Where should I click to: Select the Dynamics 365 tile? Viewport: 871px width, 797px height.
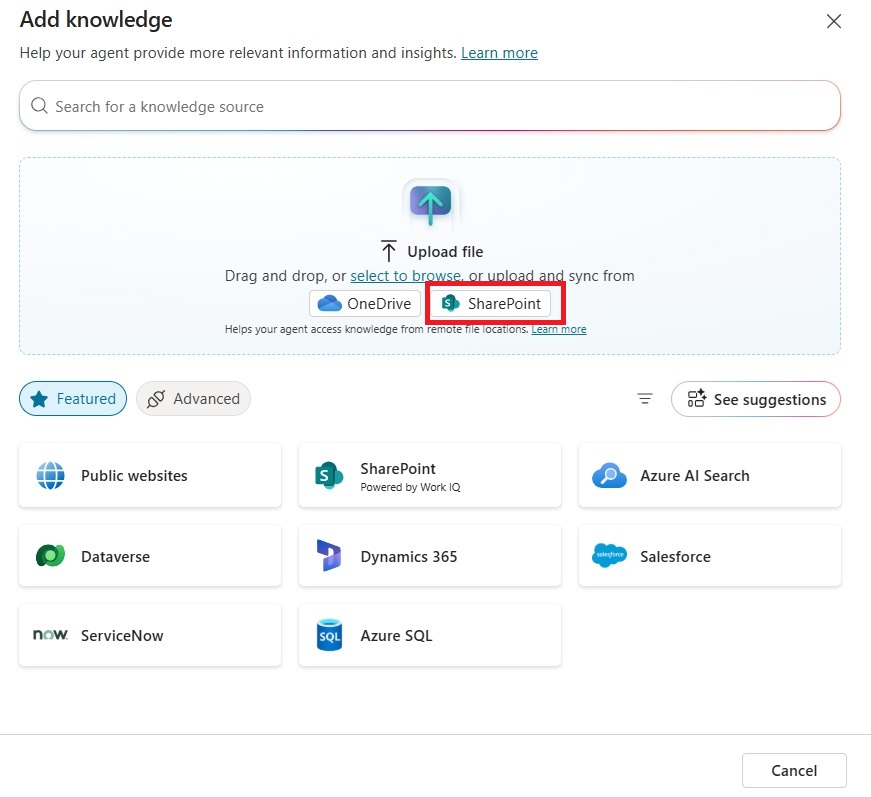429,556
